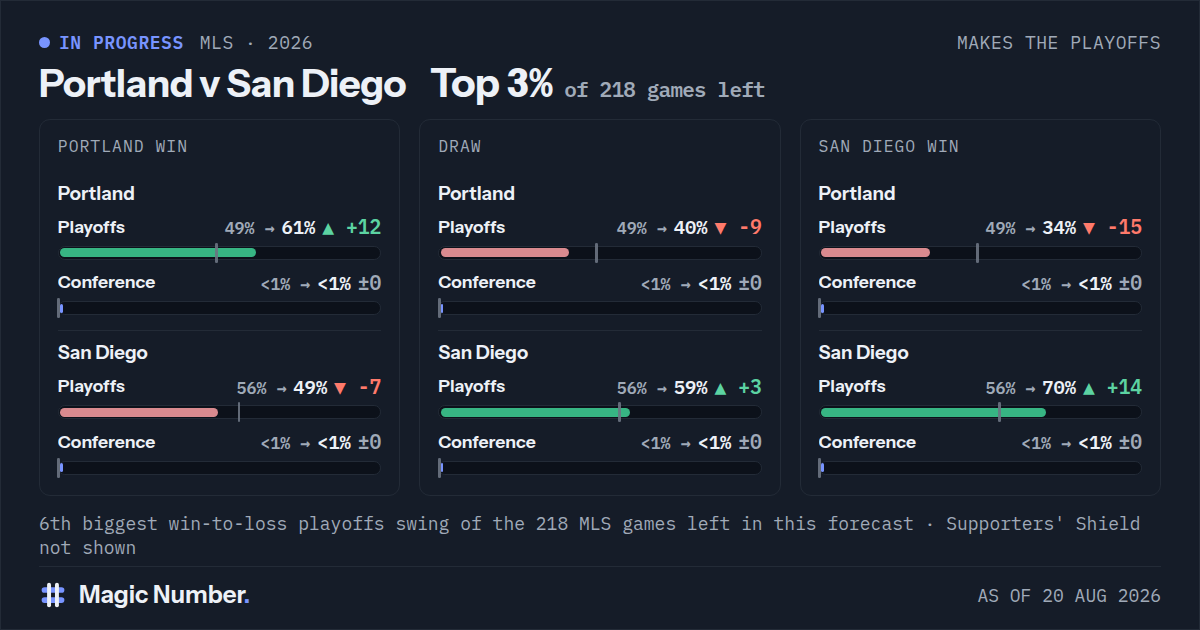Click green up arrow beside San Diego +3
The height and width of the screenshot is (630, 1200).
pyautogui.click(x=720, y=388)
